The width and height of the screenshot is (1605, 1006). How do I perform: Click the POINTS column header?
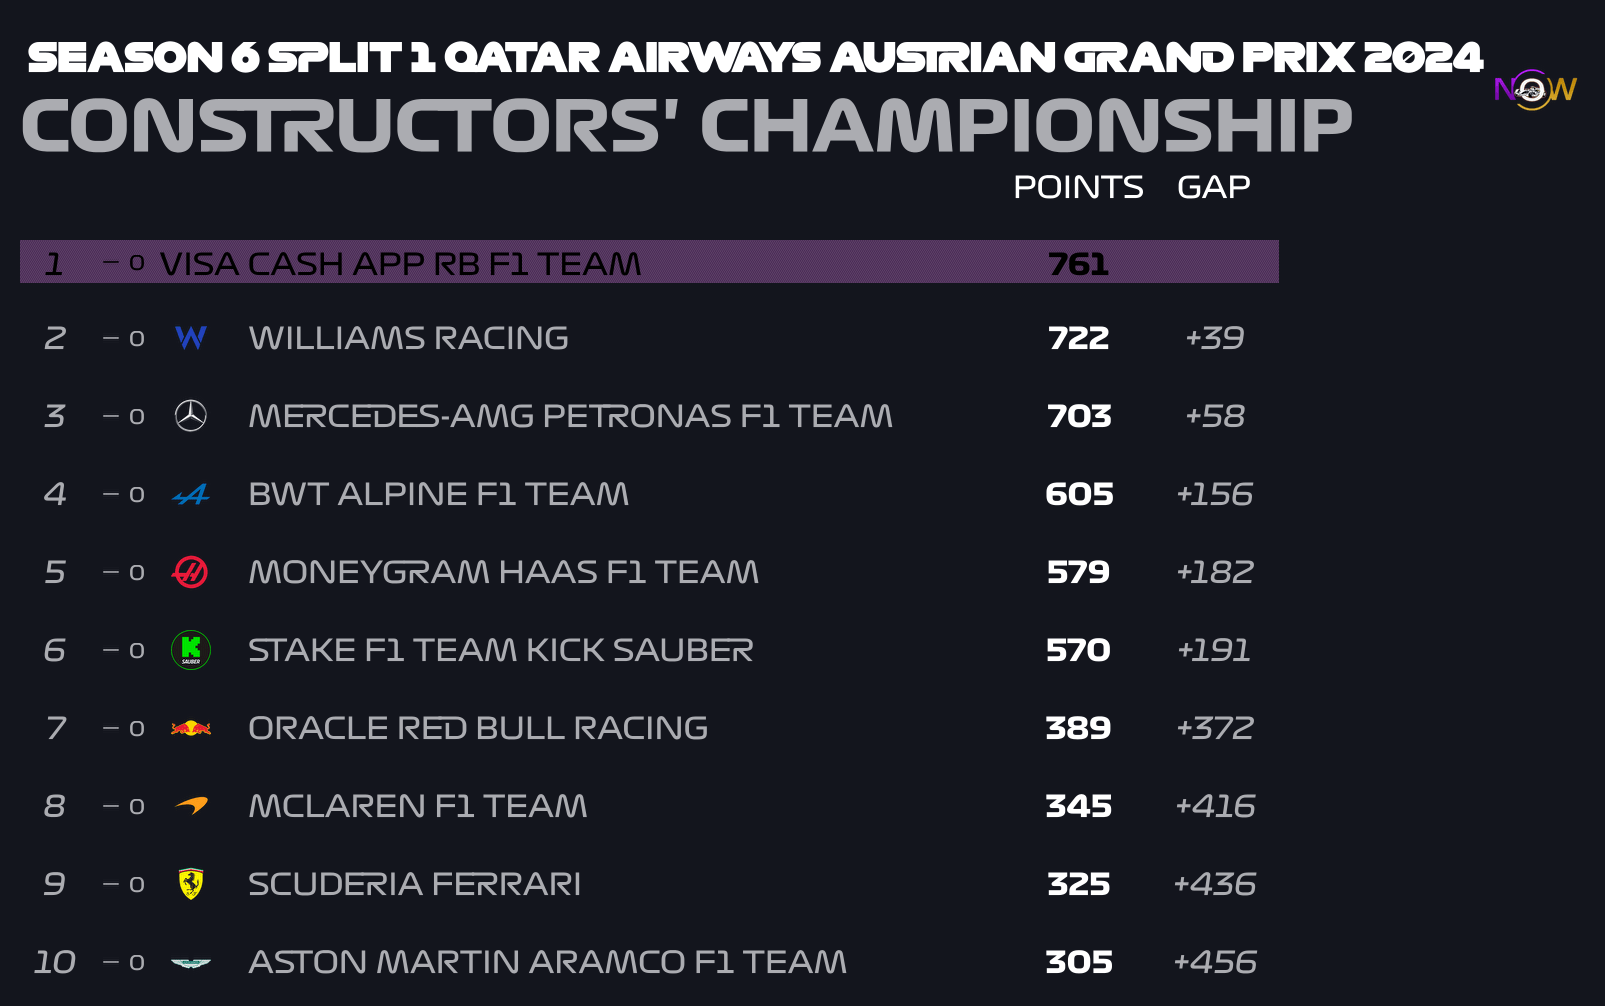1078,187
